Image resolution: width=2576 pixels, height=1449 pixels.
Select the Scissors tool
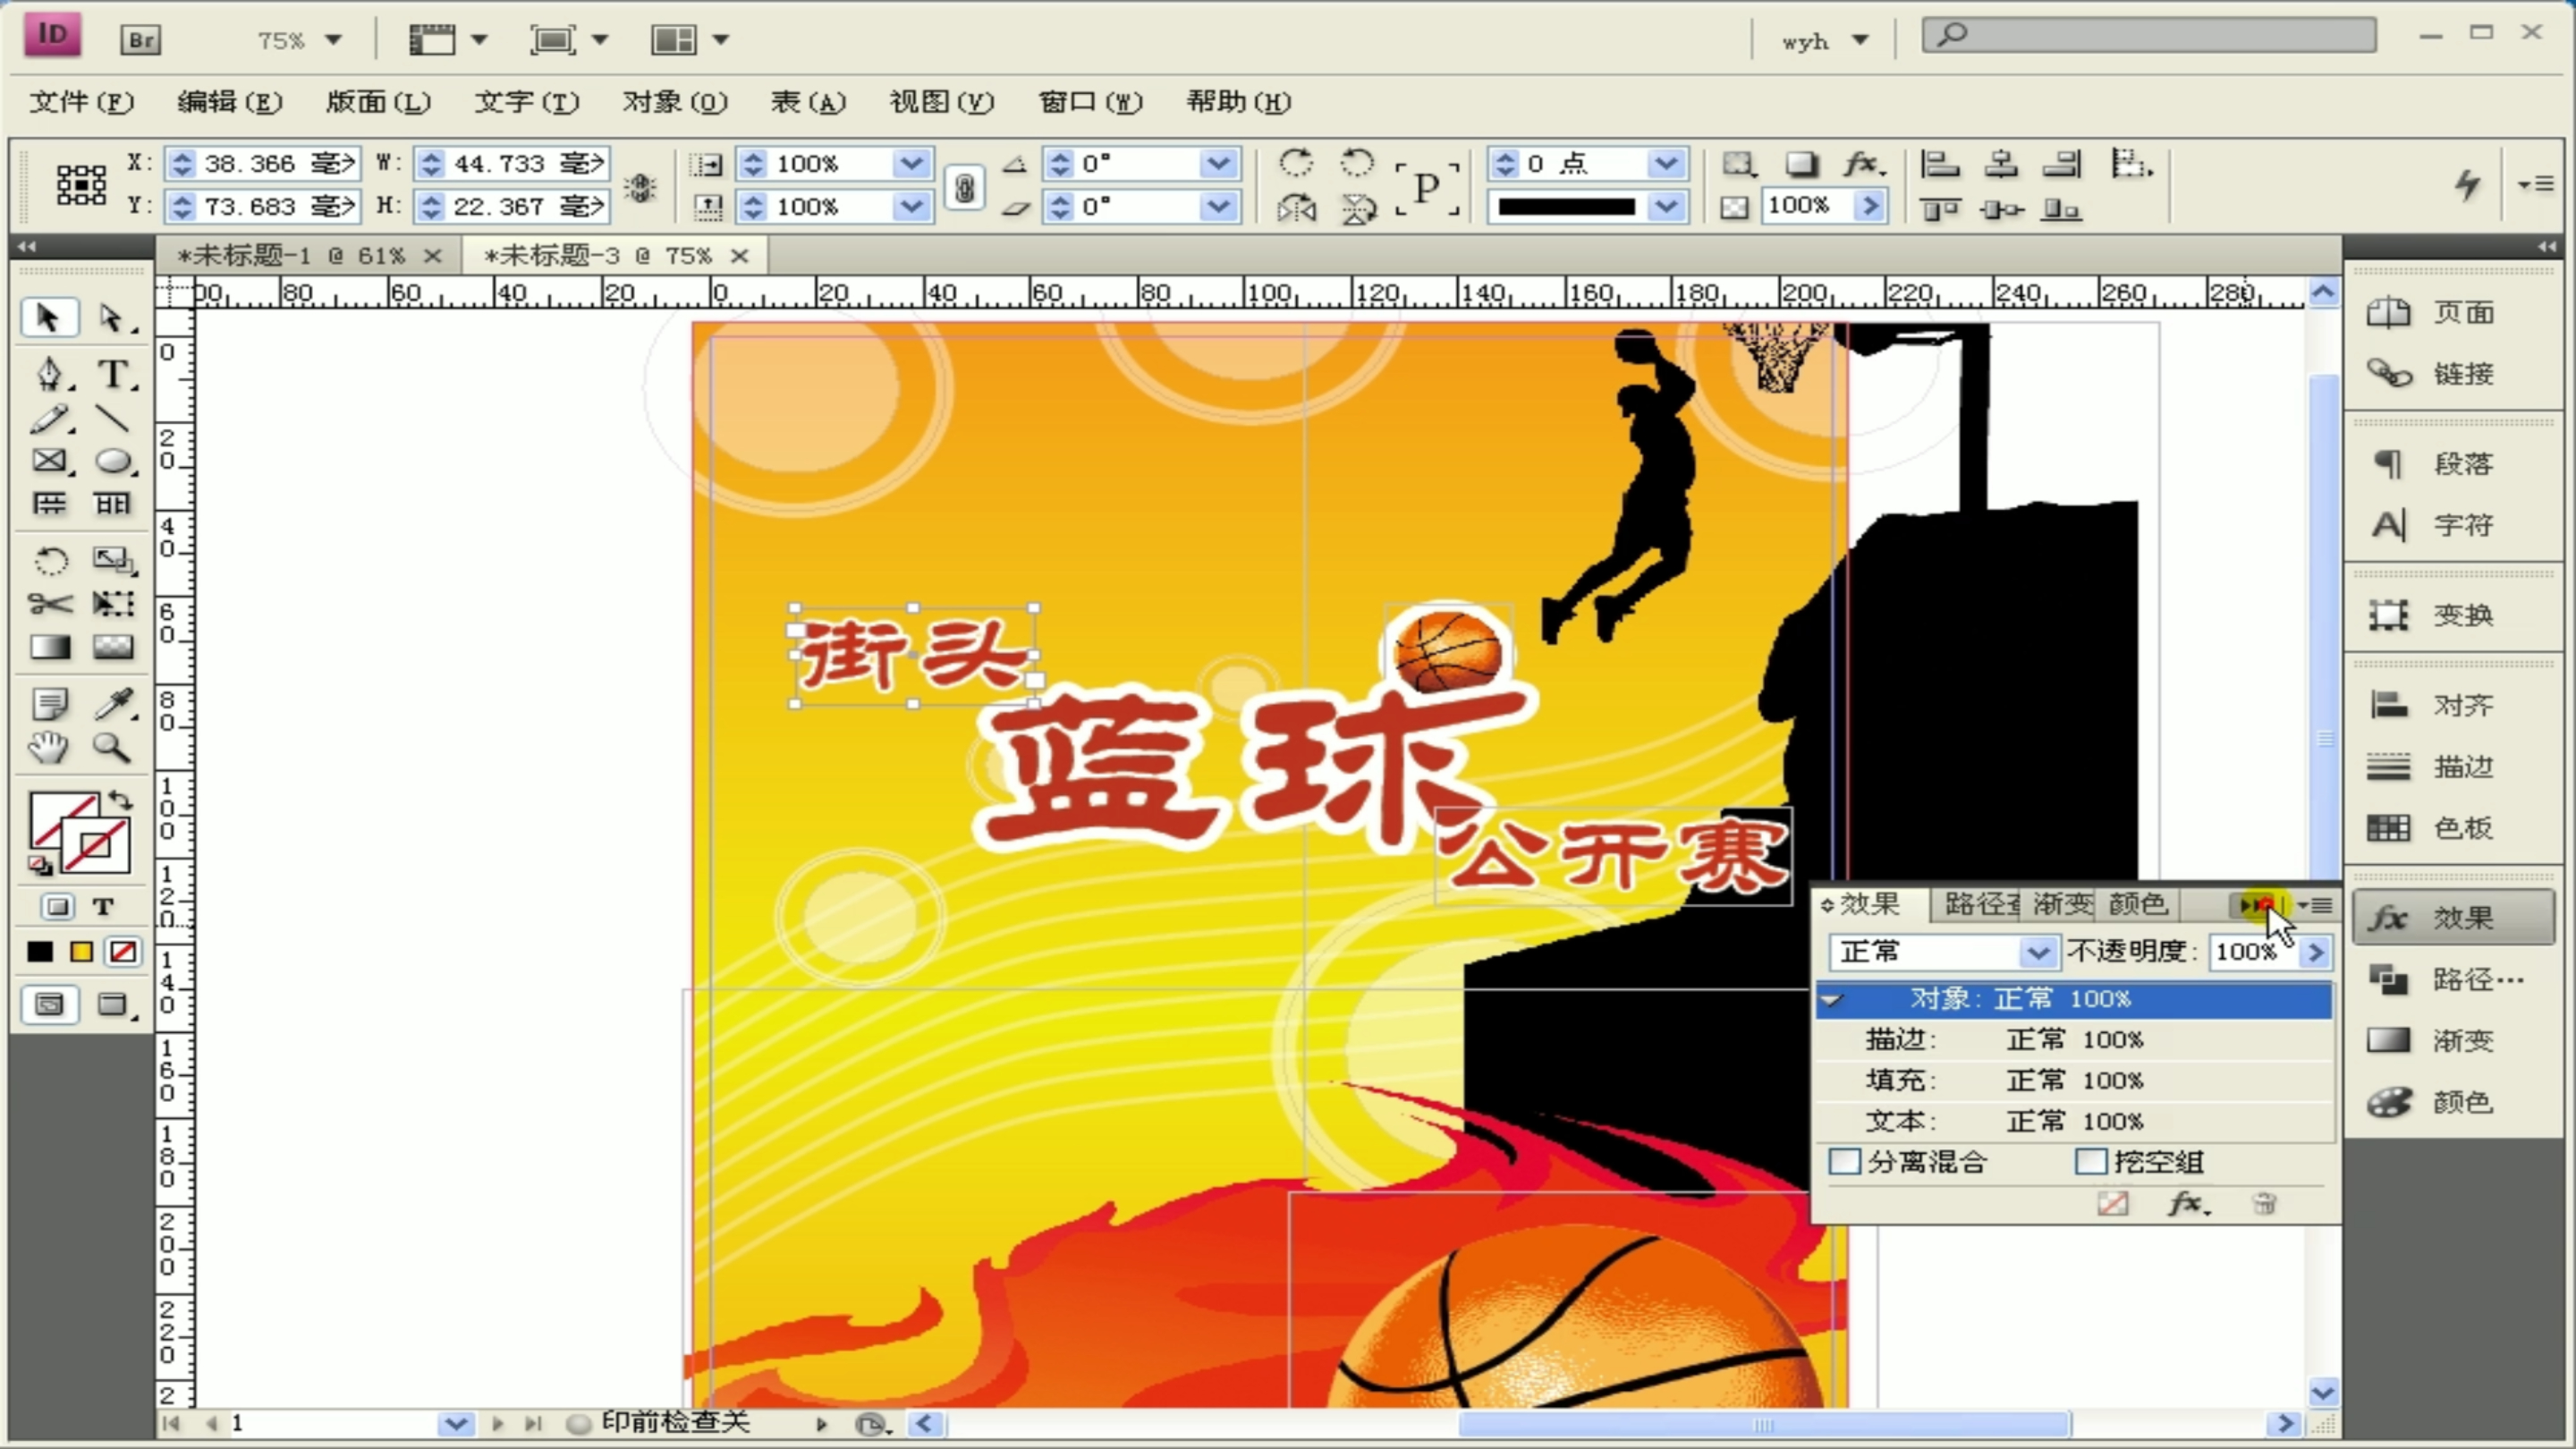pos(50,604)
